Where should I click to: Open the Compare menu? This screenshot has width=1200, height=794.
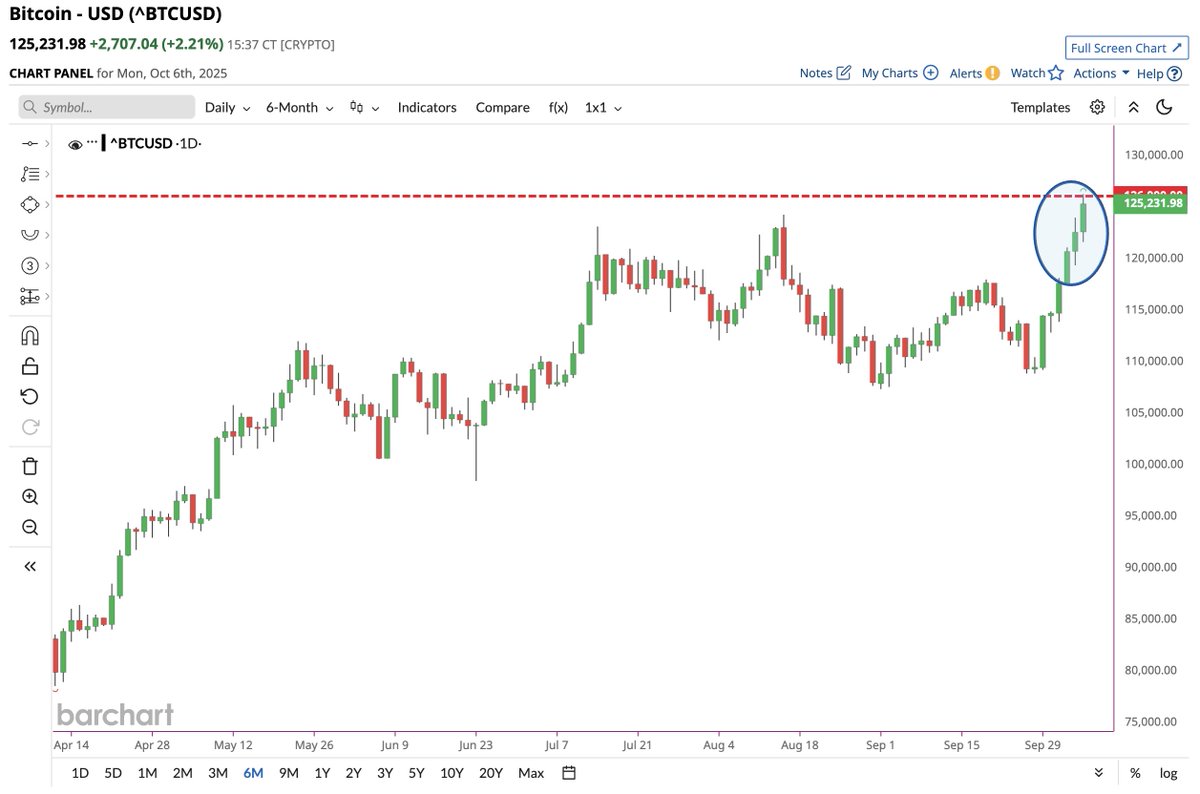(x=502, y=107)
